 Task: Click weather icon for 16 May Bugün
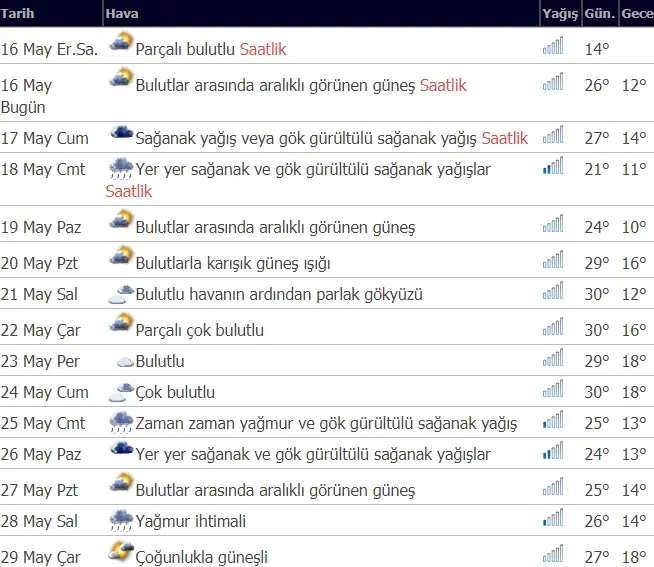point(121,78)
